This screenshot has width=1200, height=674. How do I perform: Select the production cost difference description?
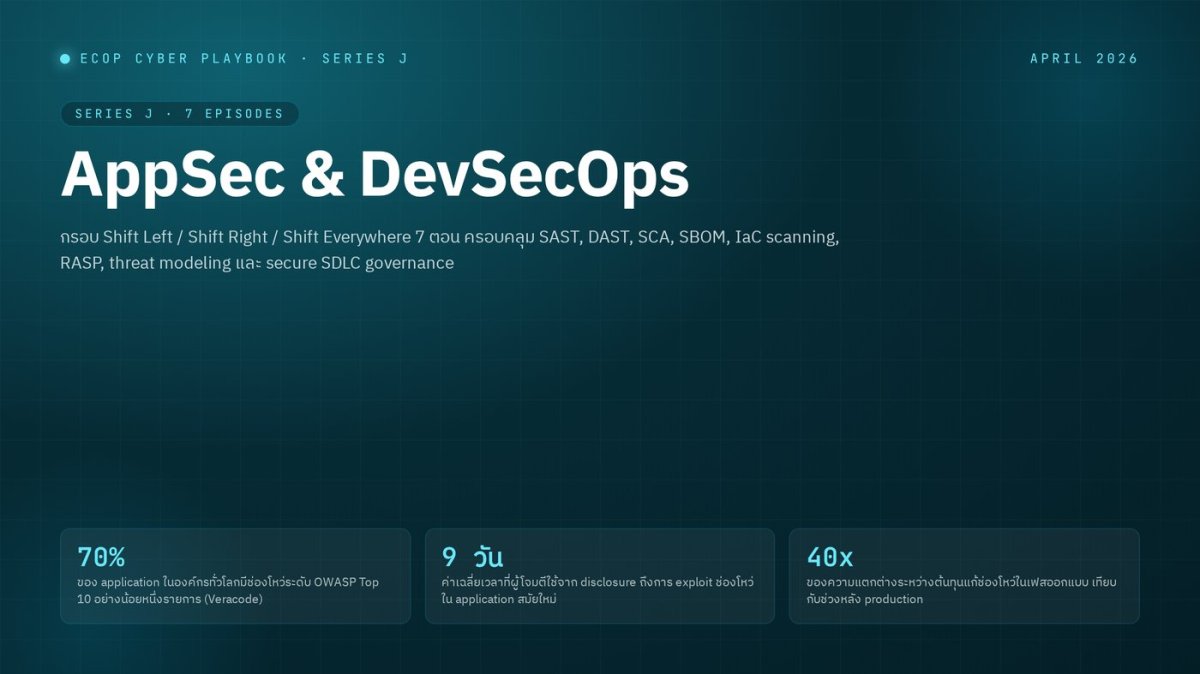(961, 590)
